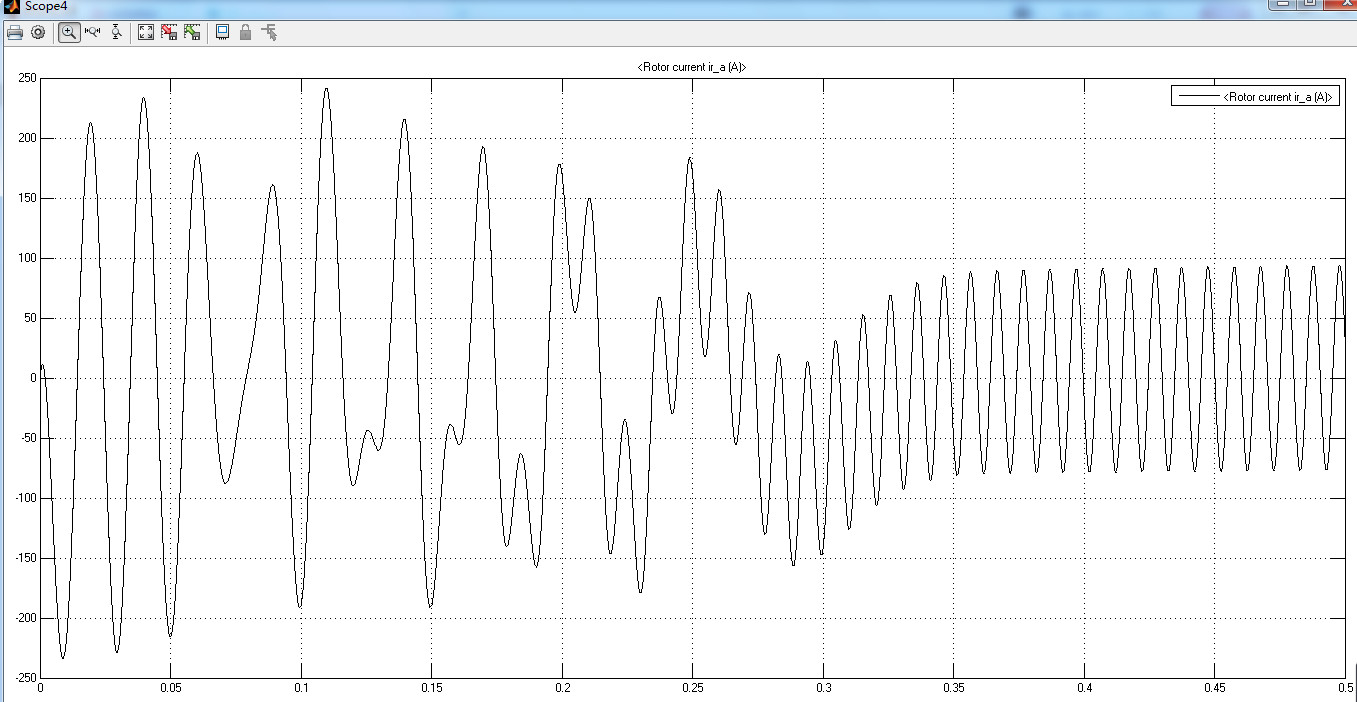This screenshot has width=1357, height=702.
Task: Click the '250' y-axis label
Action: click(x=26, y=78)
